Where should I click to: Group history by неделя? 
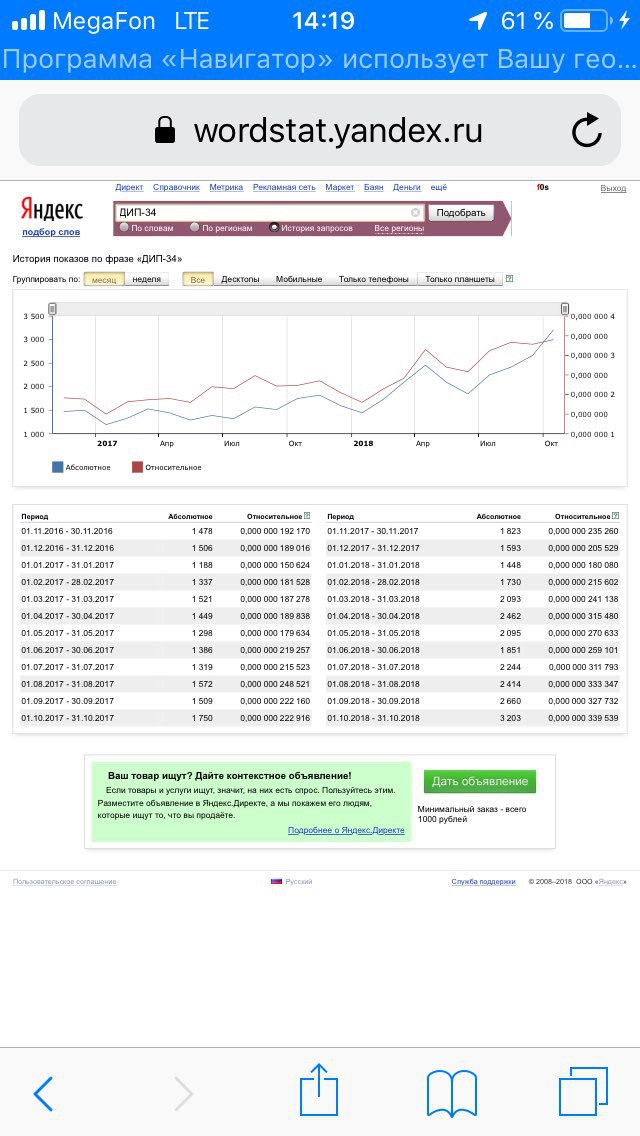click(x=146, y=280)
